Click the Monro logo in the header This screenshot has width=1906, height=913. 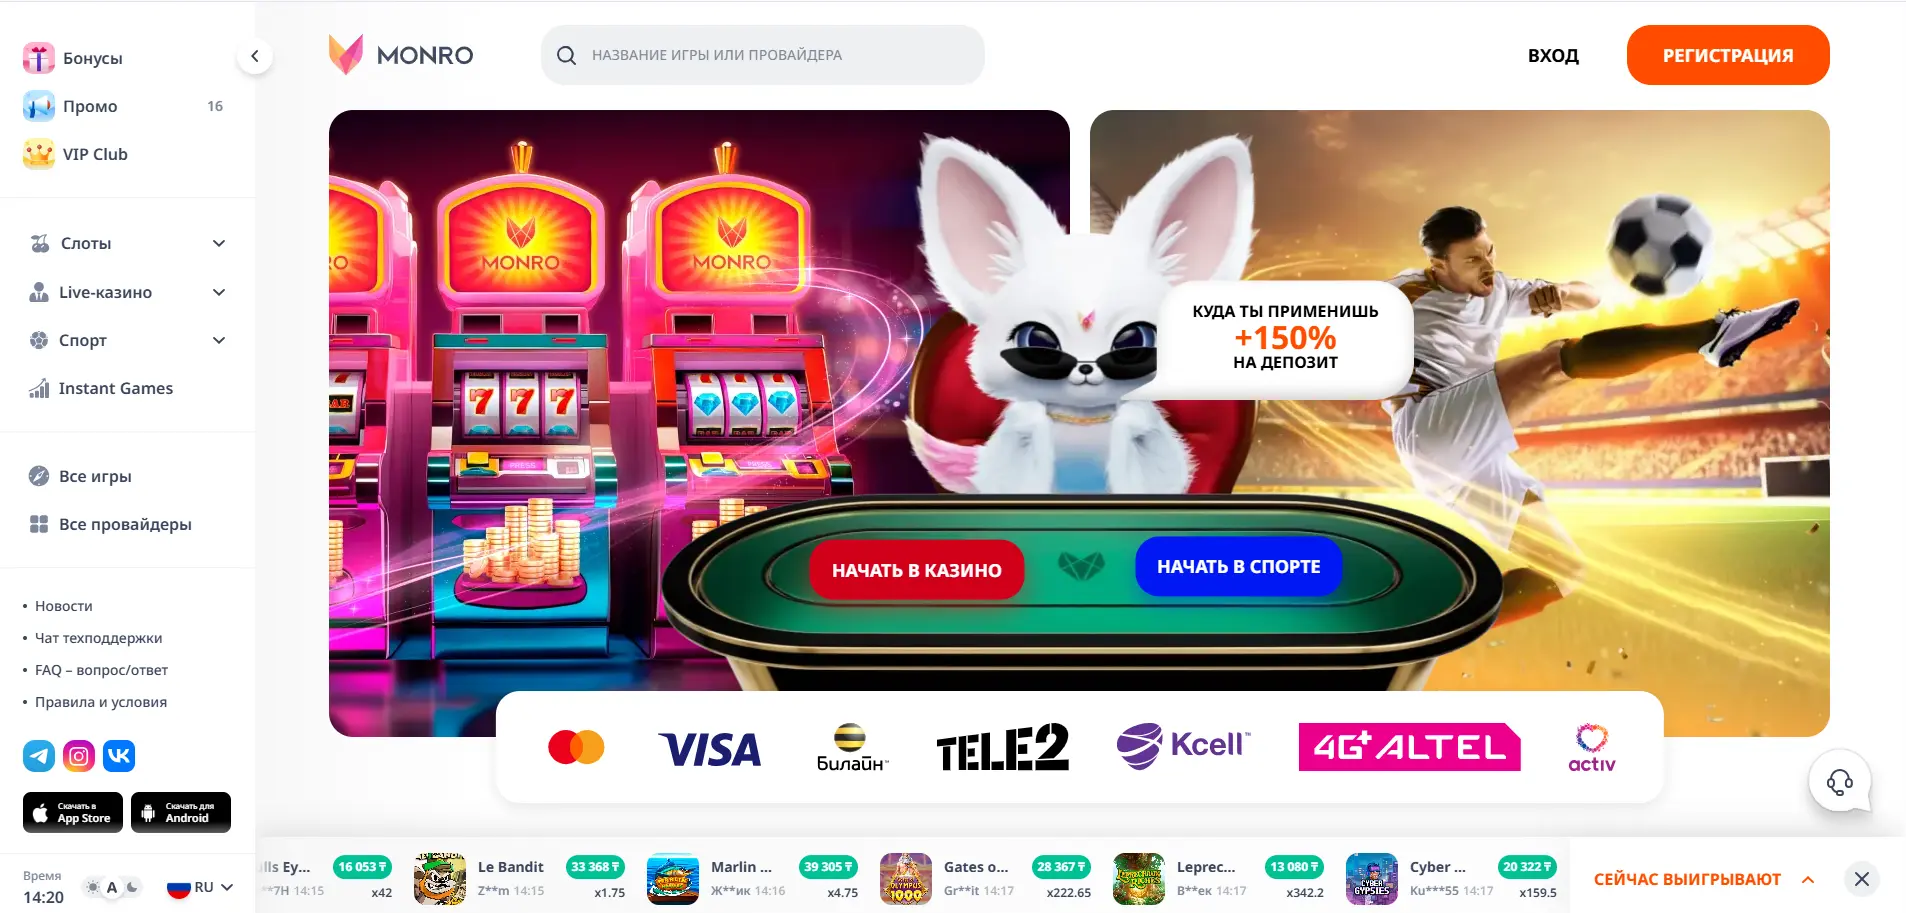pos(401,55)
